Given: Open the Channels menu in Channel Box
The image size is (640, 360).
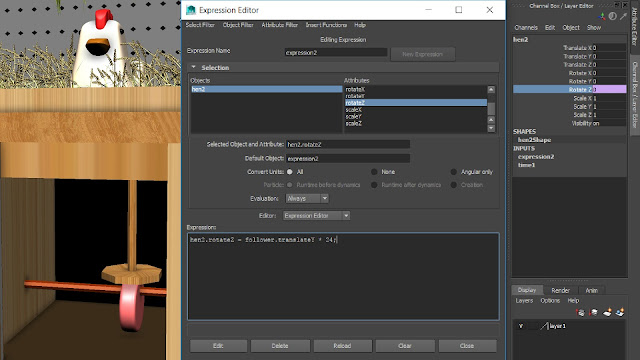Looking at the screenshot, I should coord(526,27).
